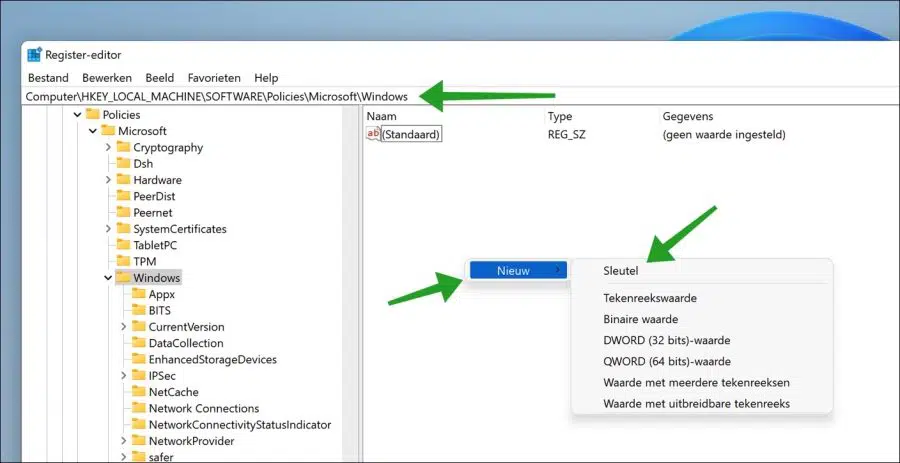Select the Windows key label
The image size is (900, 463).
[157, 278]
